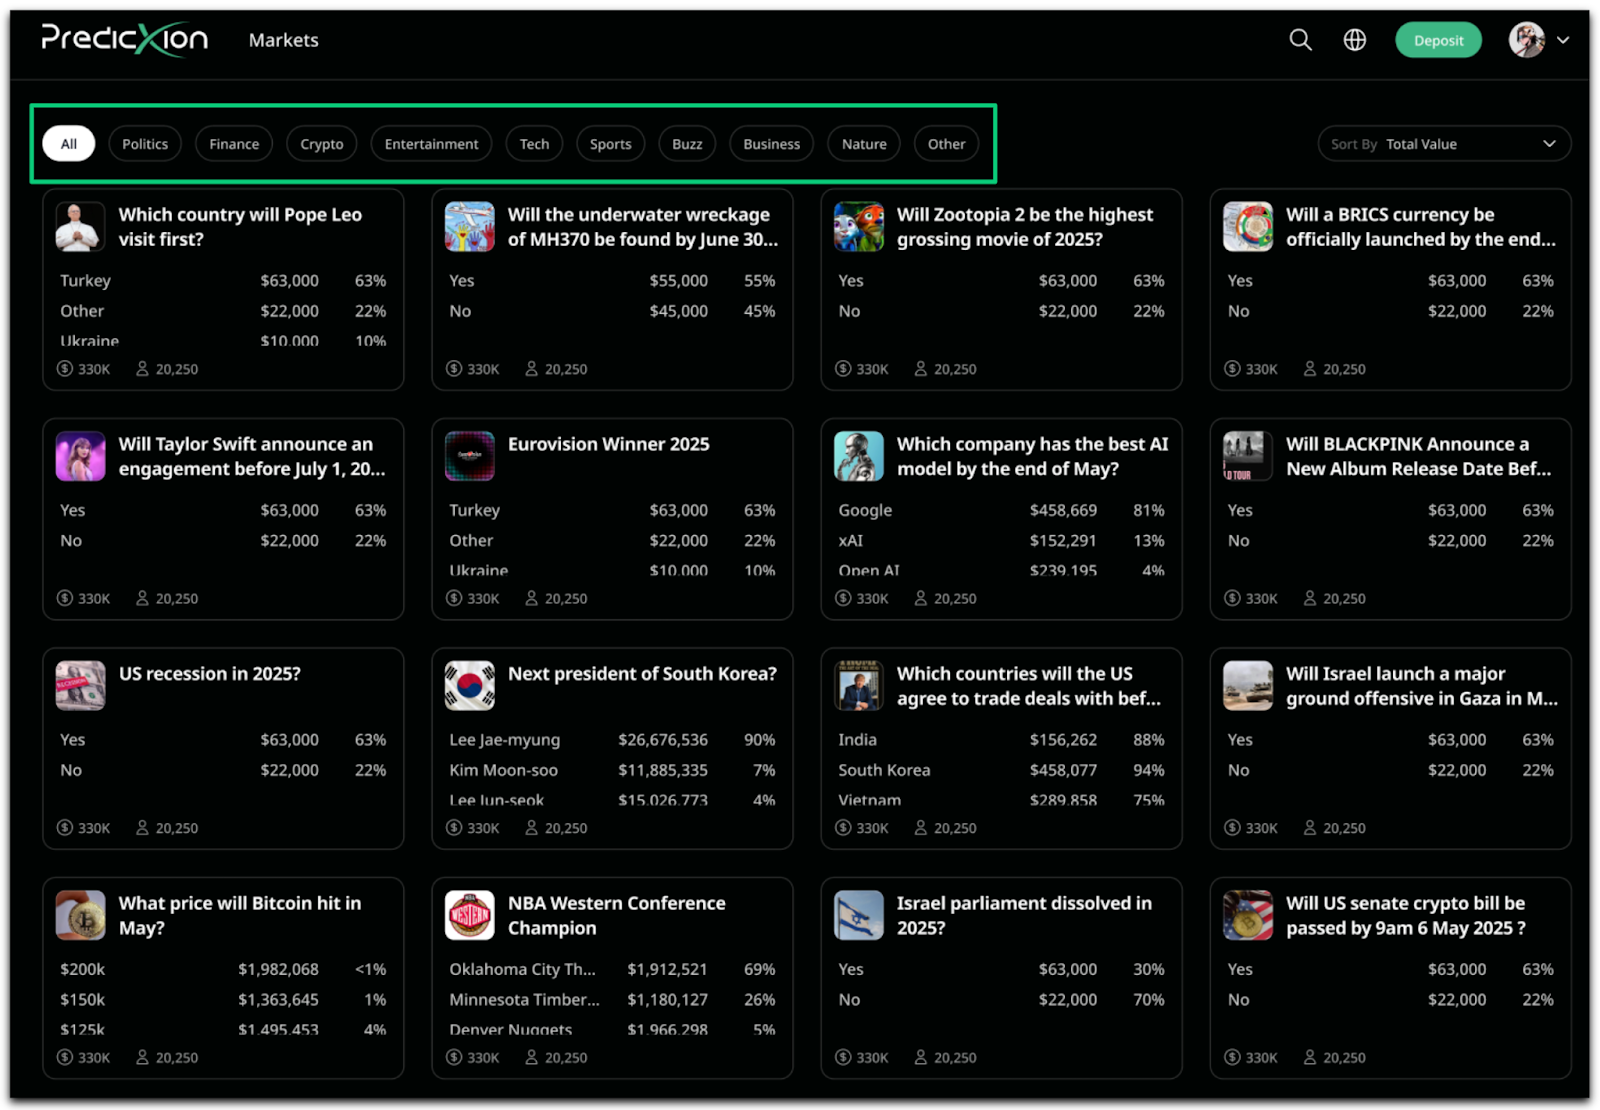
Task: Go to the Markets page link
Action: (284, 40)
